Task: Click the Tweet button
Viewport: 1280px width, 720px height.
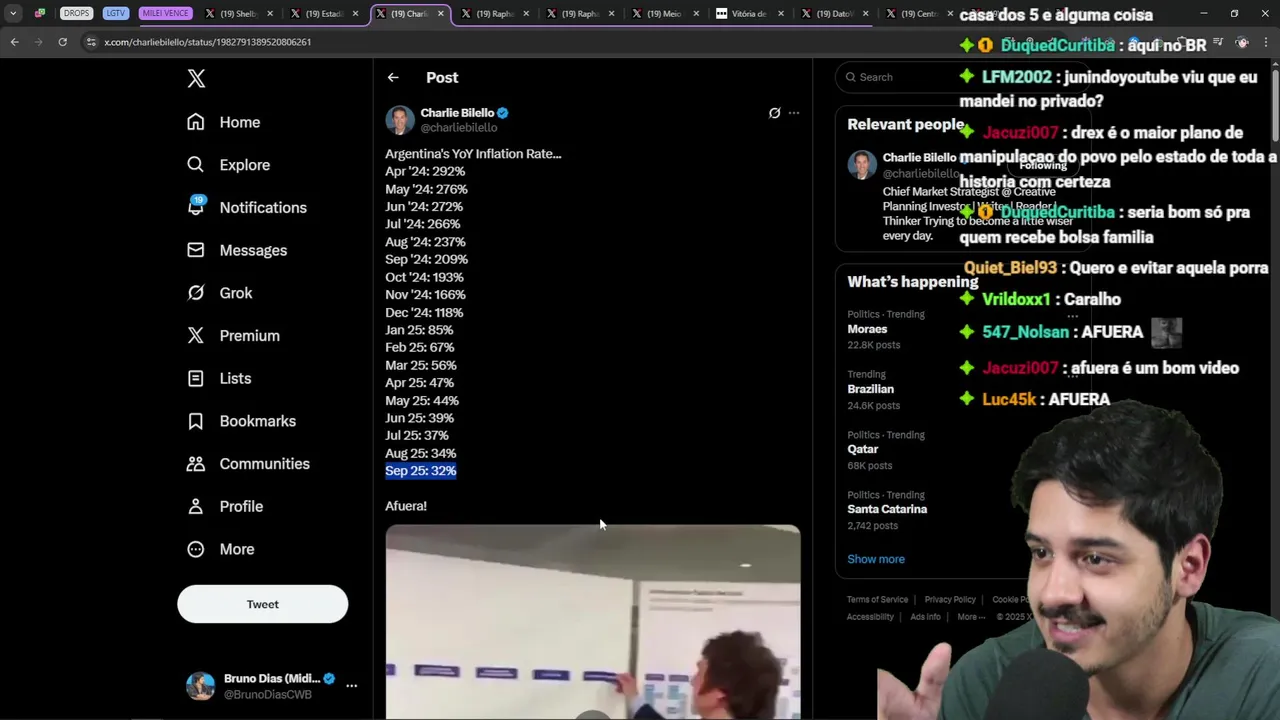Action: click(x=263, y=604)
